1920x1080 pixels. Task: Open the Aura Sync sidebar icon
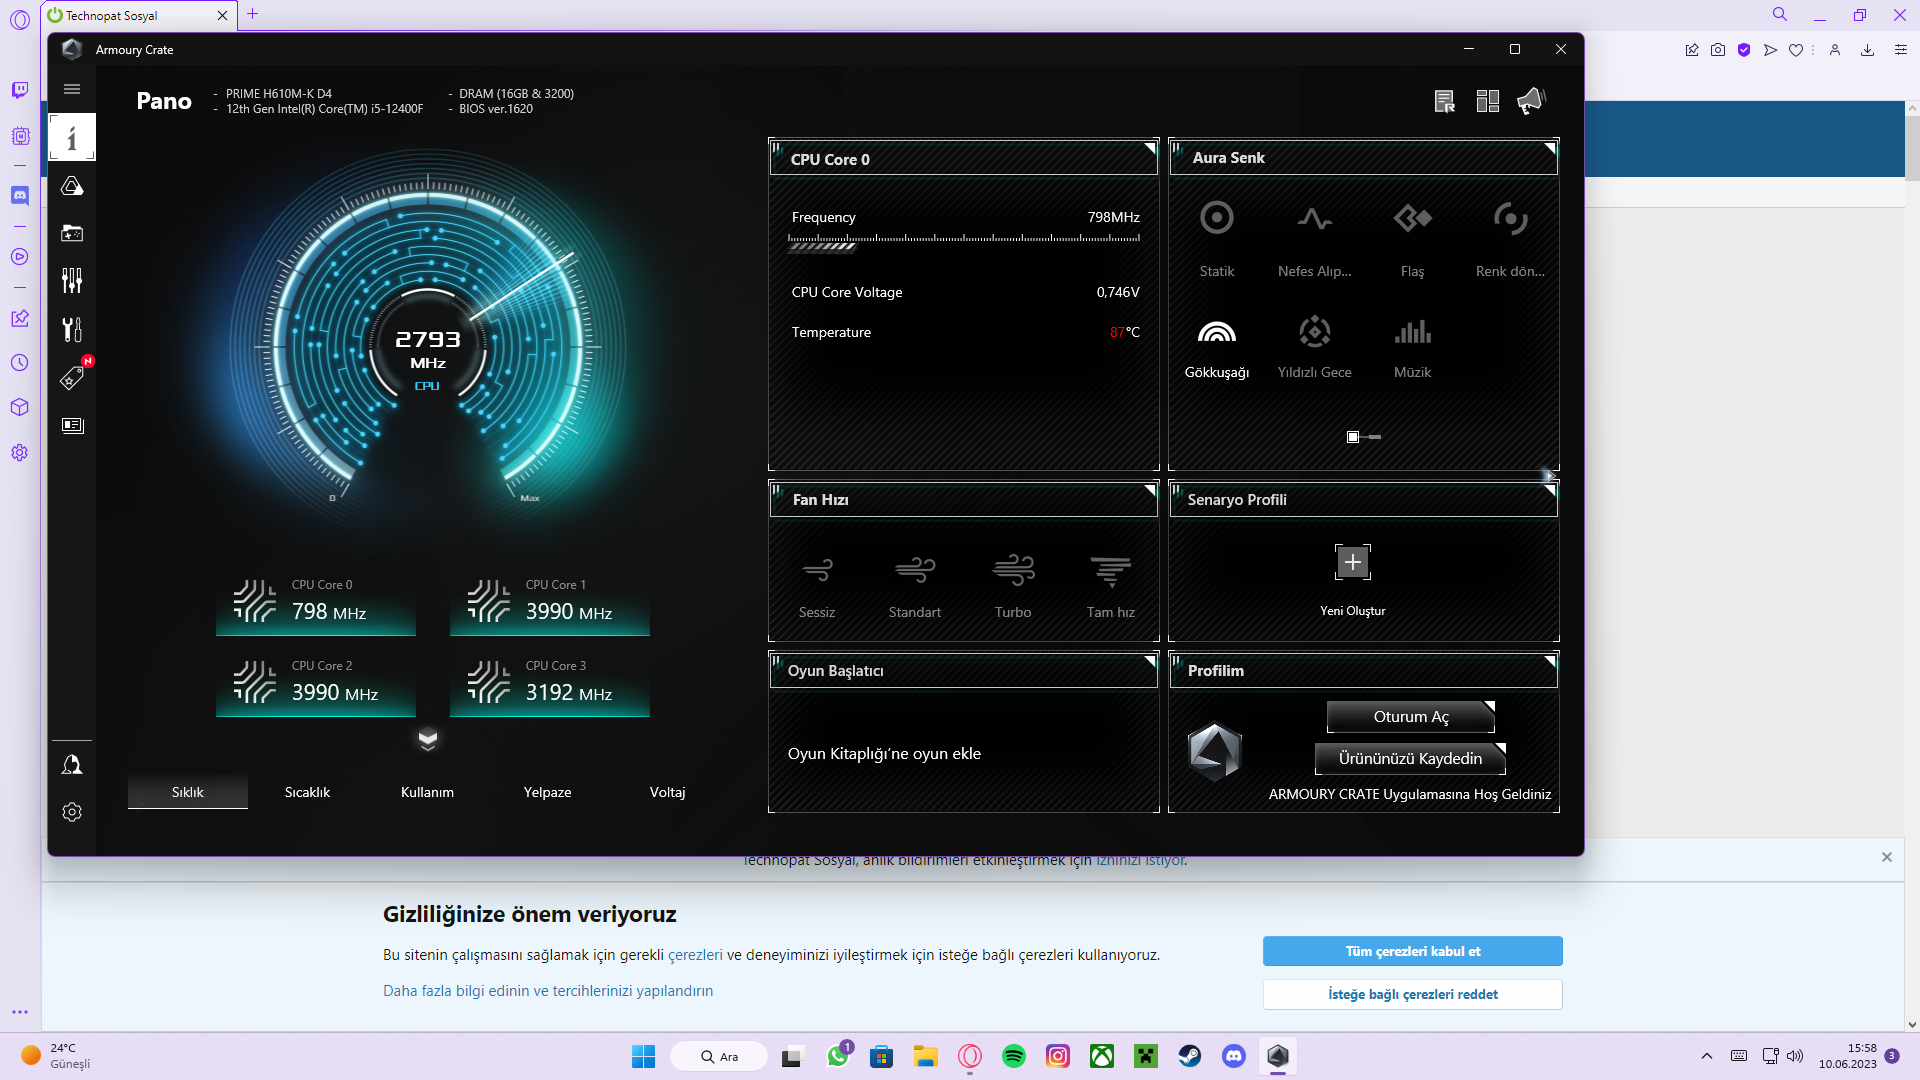[72, 187]
